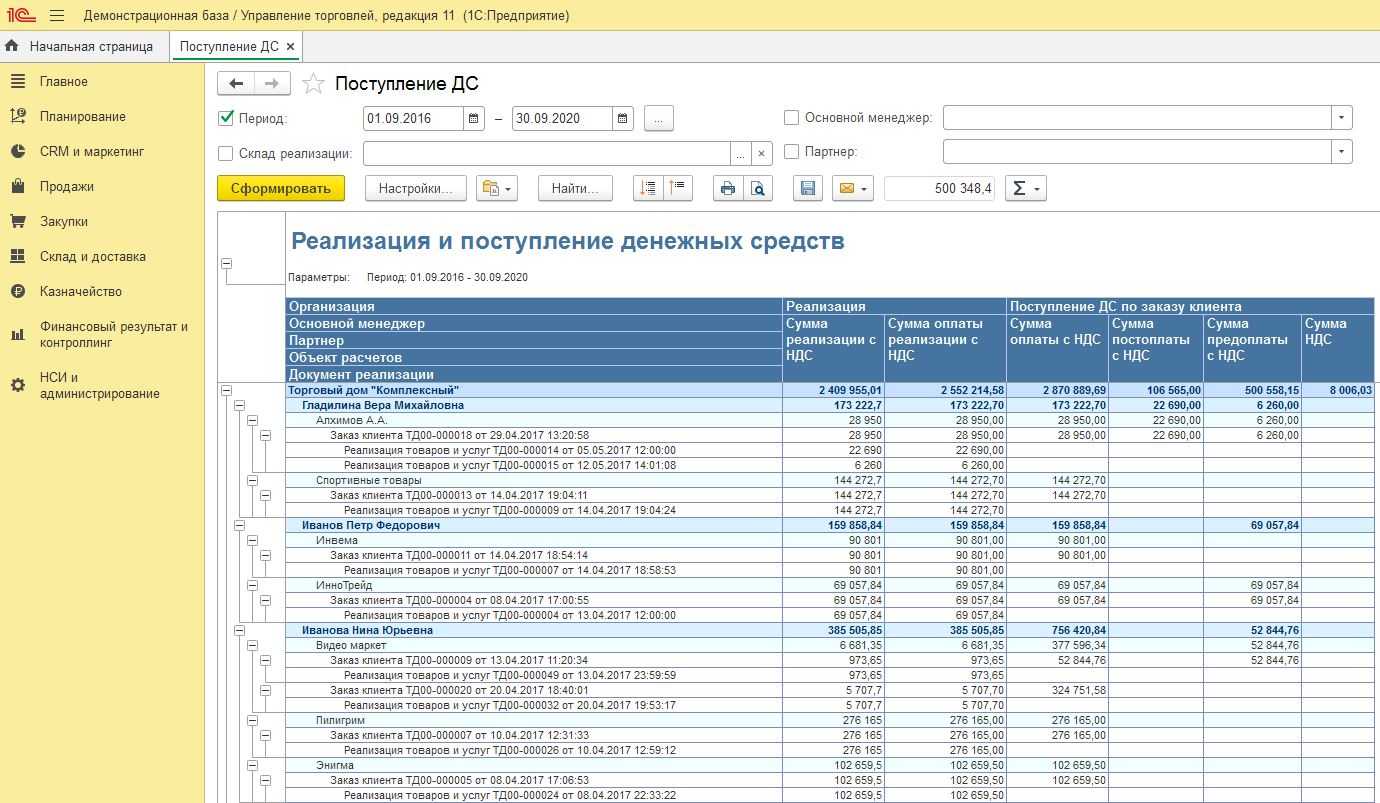Click Поступление ДС по заказу клиента header

click(x=1190, y=306)
